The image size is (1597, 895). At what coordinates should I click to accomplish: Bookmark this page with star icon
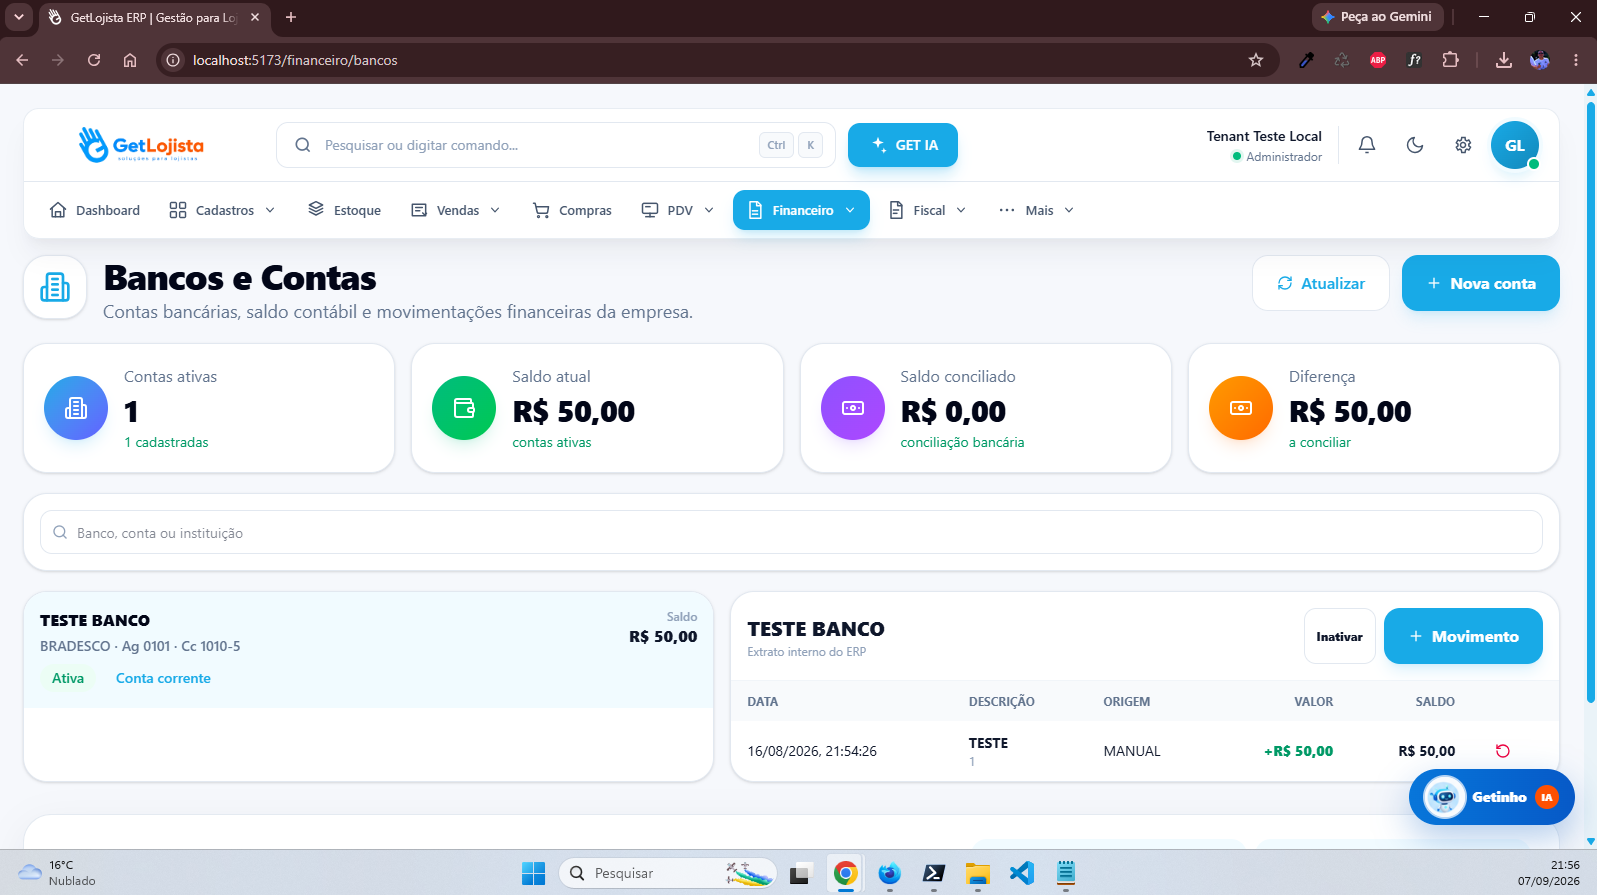pyautogui.click(x=1256, y=60)
